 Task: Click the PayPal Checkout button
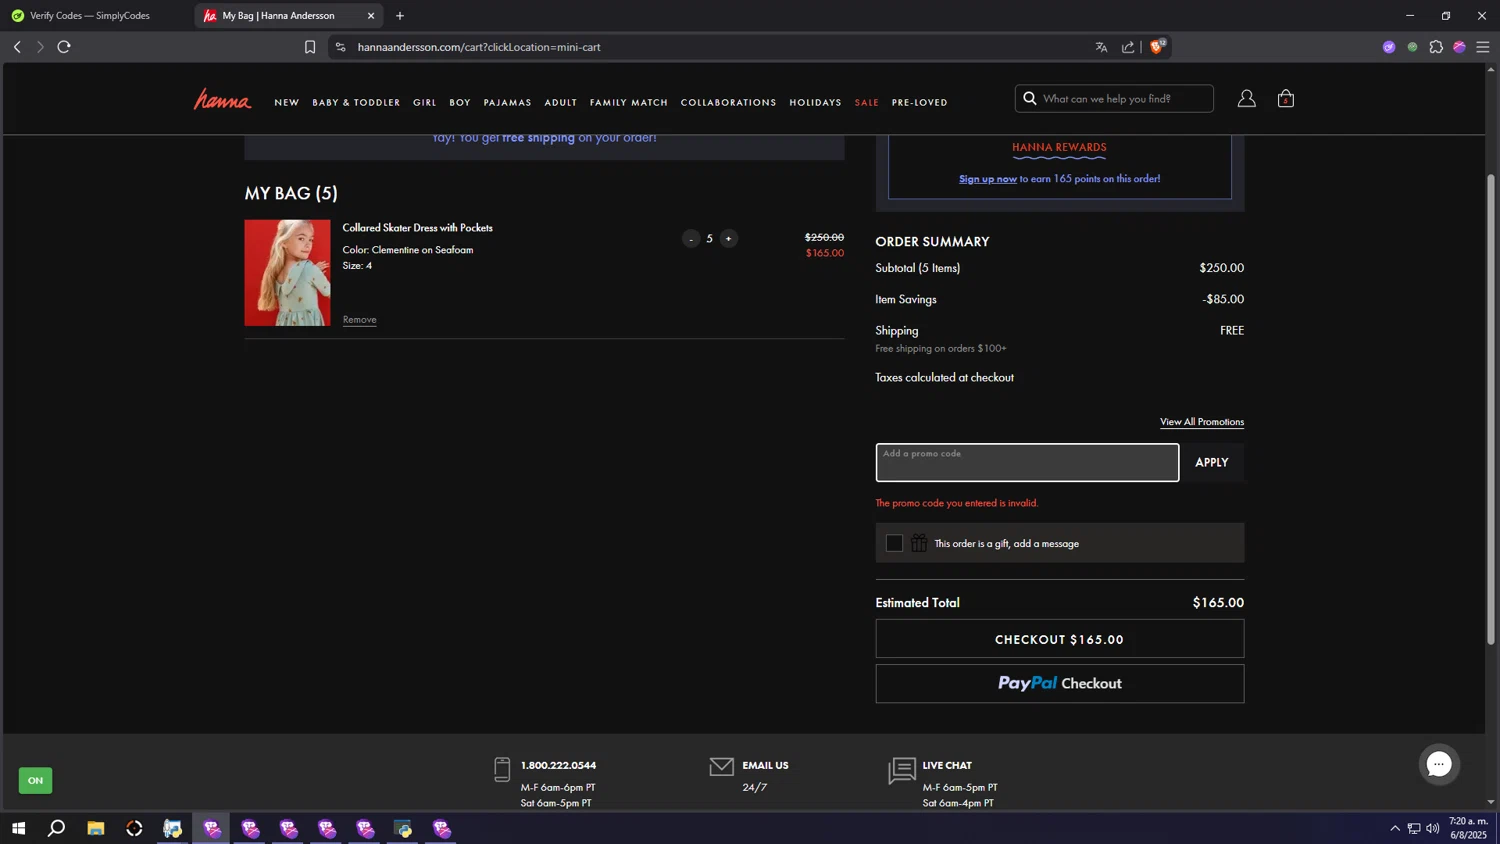tap(1060, 684)
